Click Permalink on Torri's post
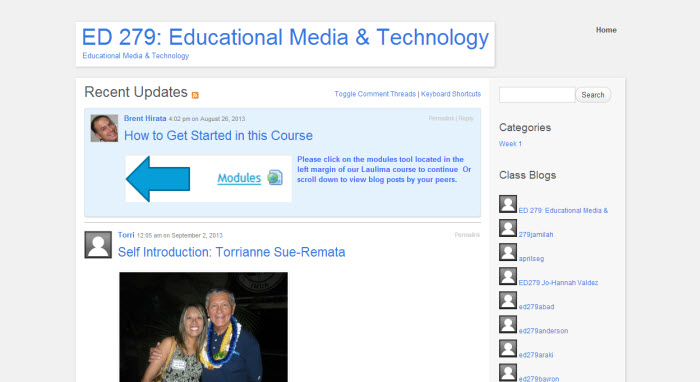Viewport: 700px width, 382px height. (x=467, y=235)
